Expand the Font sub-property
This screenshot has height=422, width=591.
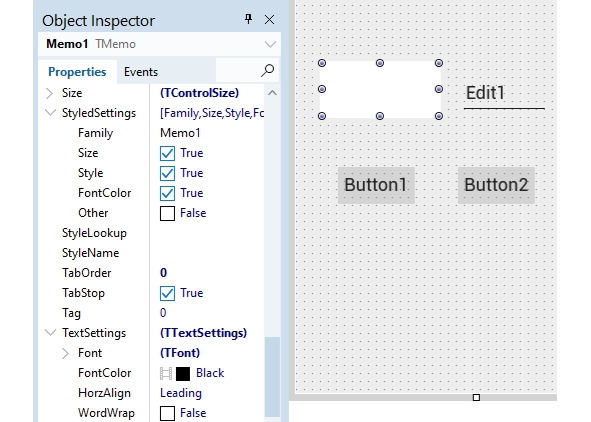pos(65,353)
